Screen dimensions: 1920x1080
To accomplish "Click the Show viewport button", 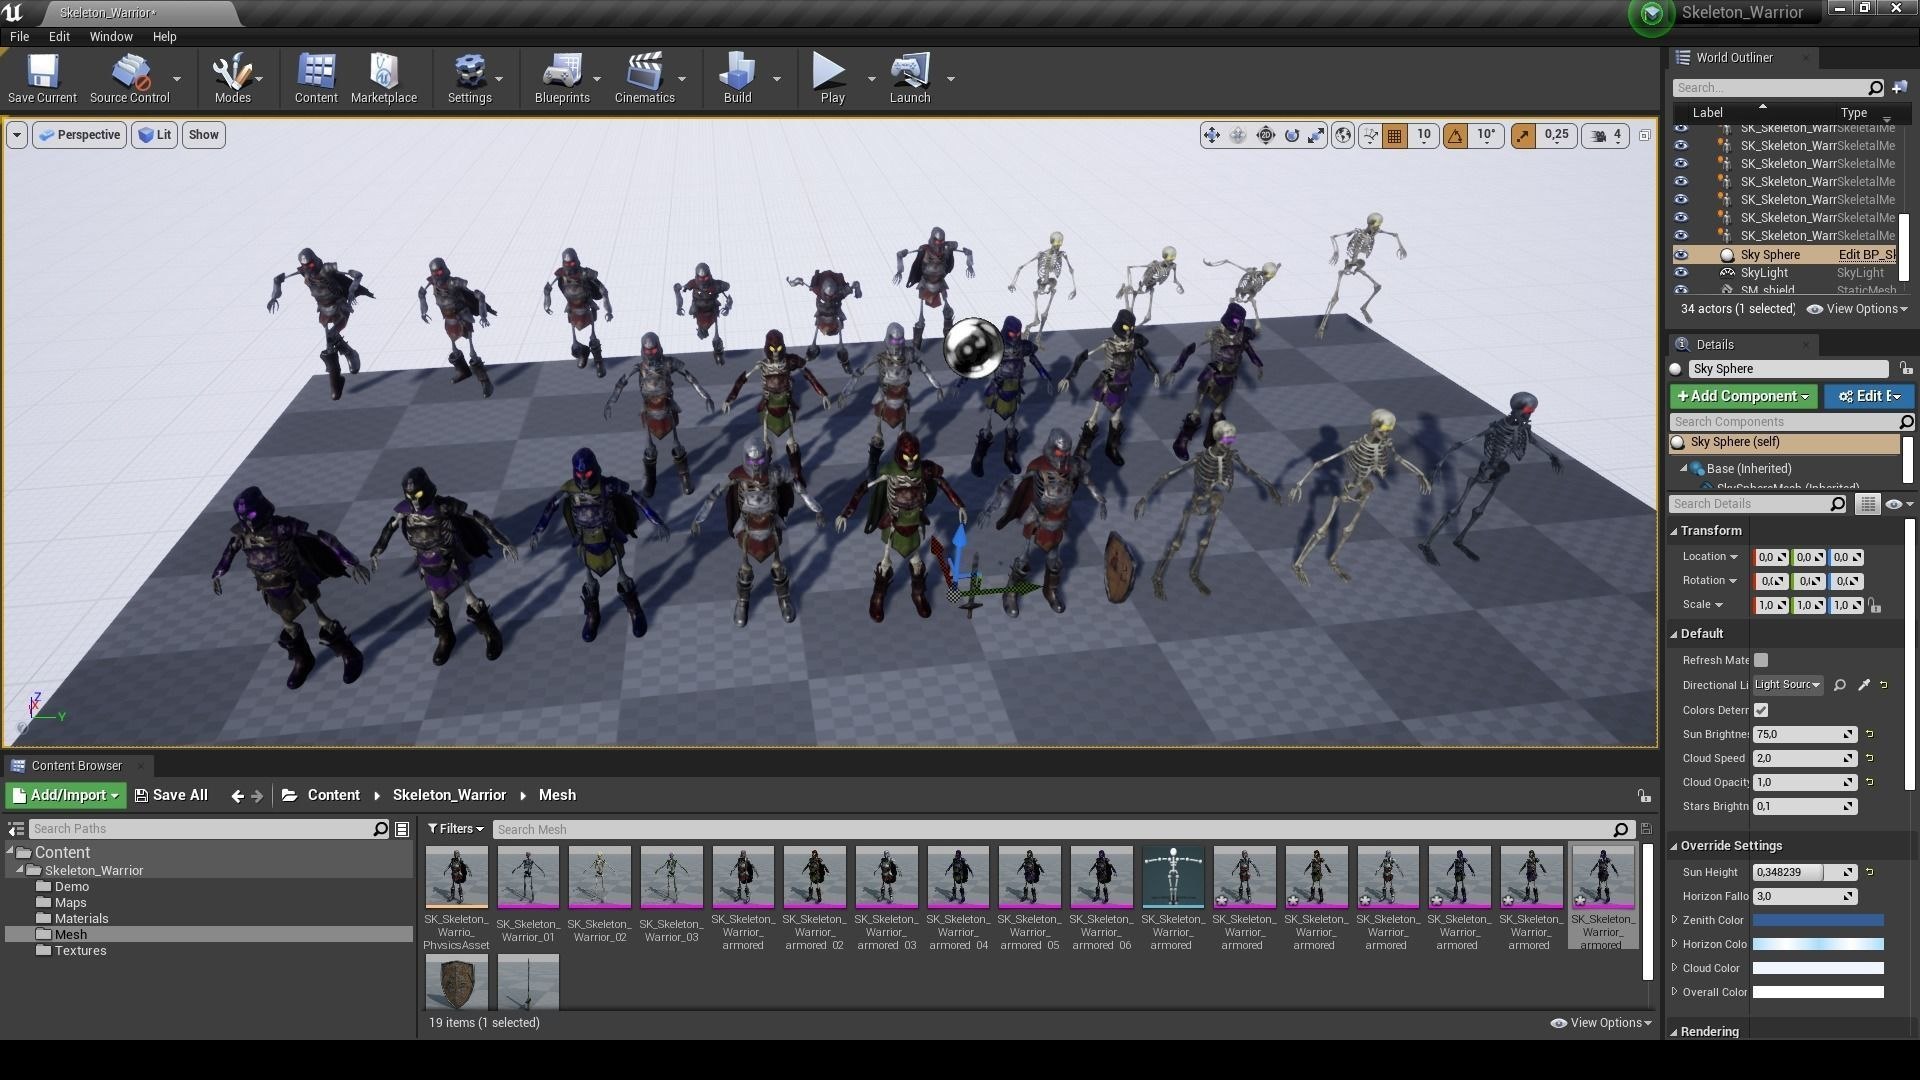I will (203, 135).
